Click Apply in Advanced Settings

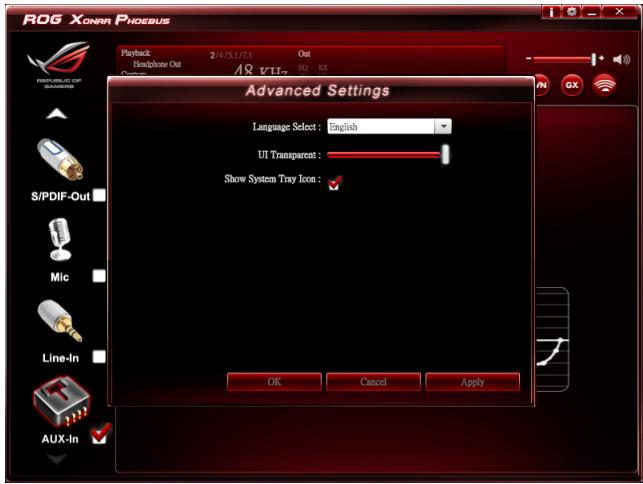pyautogui.click(x=472, y=382)
